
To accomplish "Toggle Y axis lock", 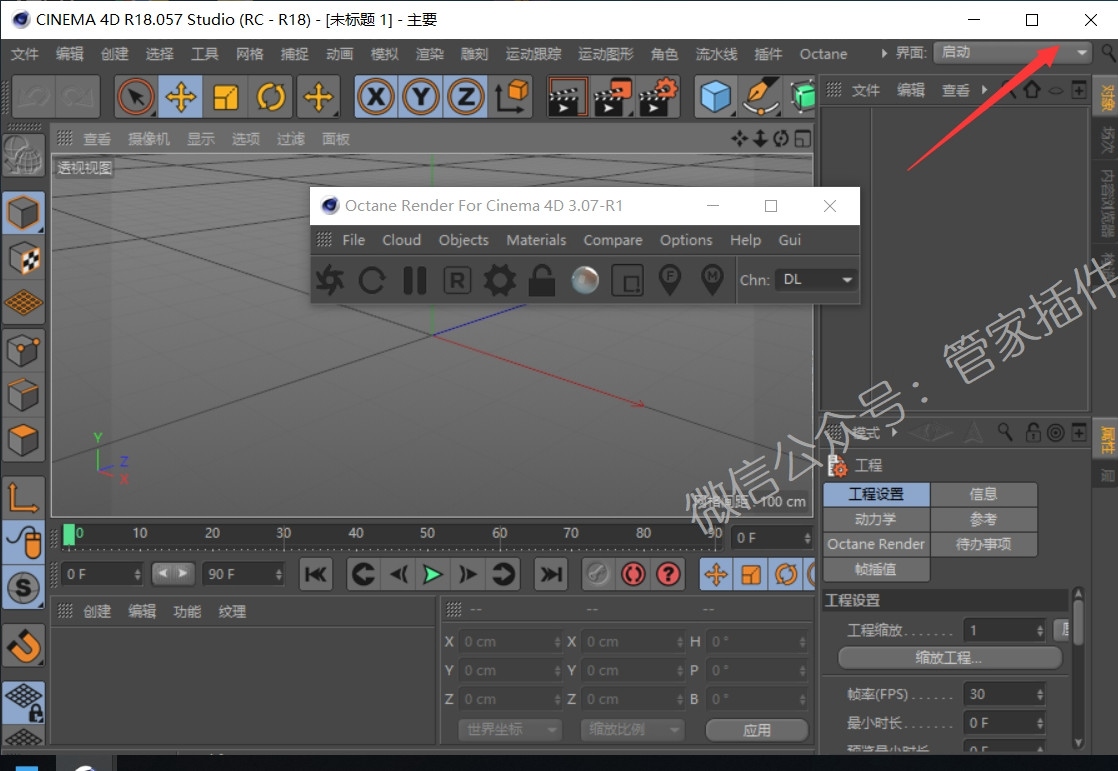I will 421,96.
